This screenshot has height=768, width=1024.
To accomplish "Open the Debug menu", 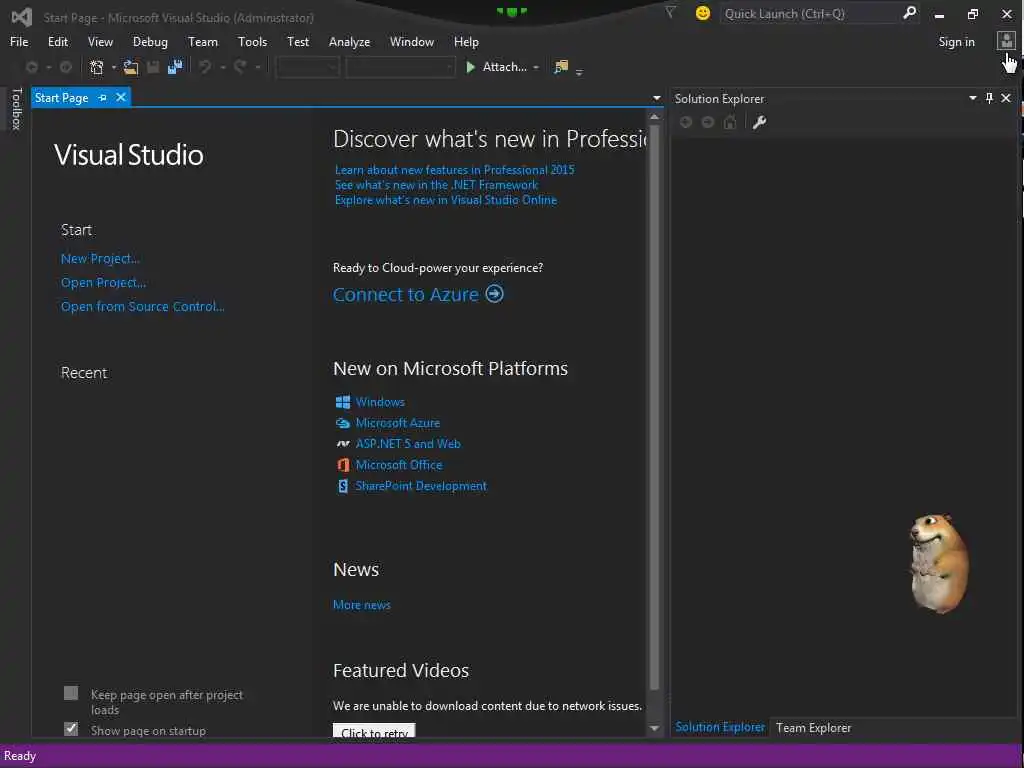I will pos(150,42).
